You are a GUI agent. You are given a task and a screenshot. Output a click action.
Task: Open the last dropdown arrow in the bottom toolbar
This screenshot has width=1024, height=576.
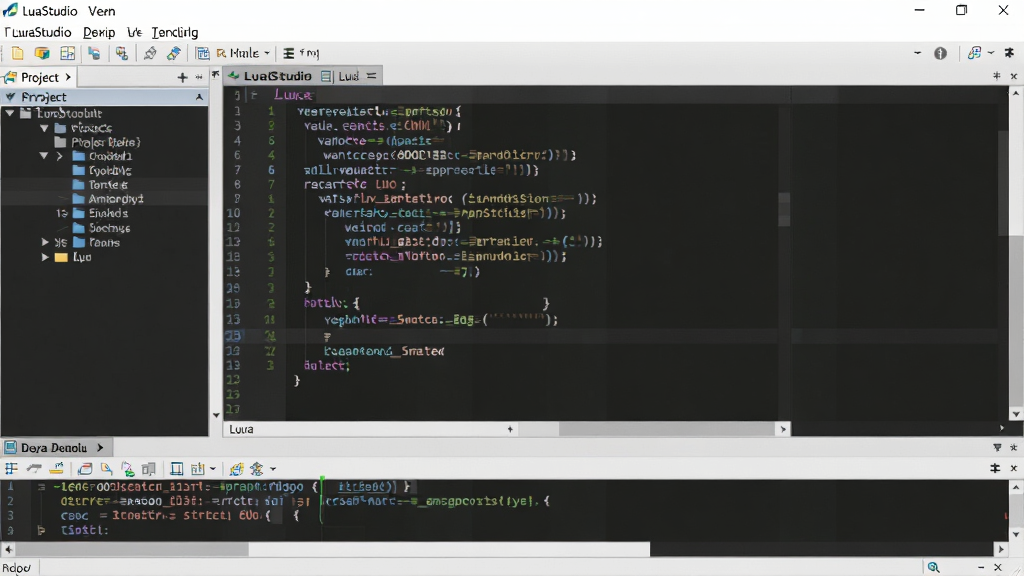tap(273, 469)
